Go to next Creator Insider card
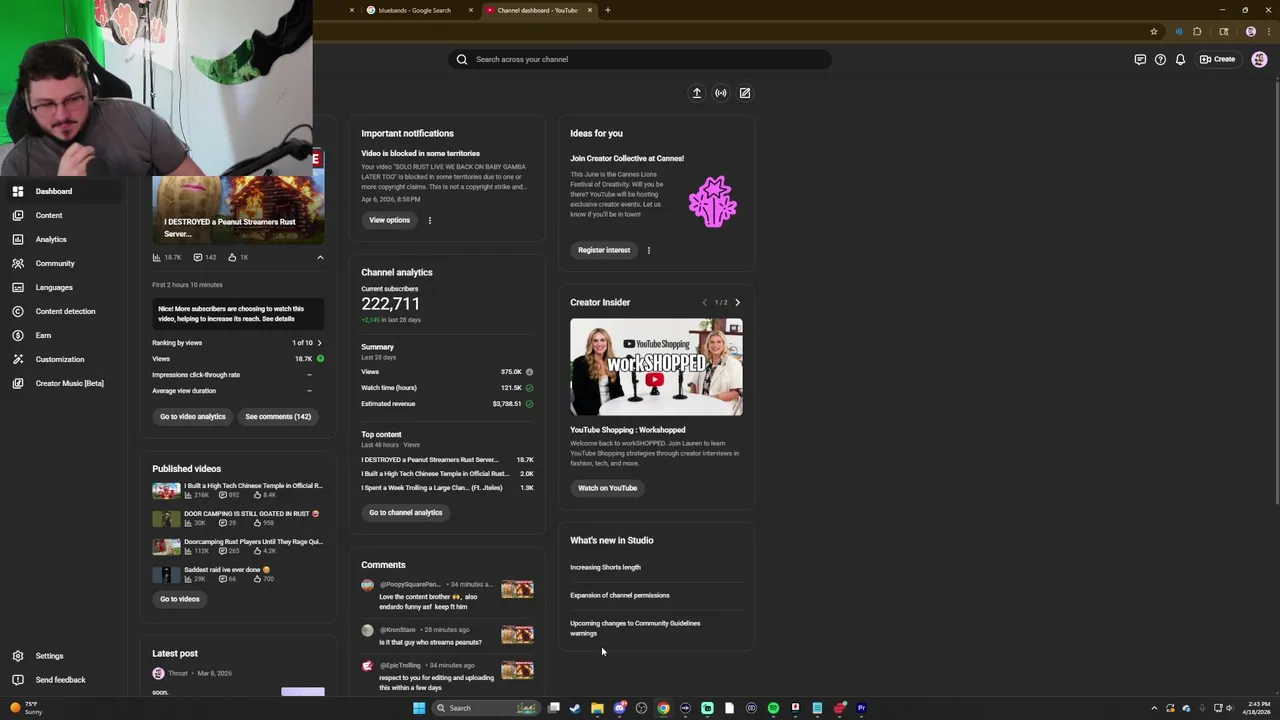The height and width of the screenshot is (720, 1280). tap(738, 302)
